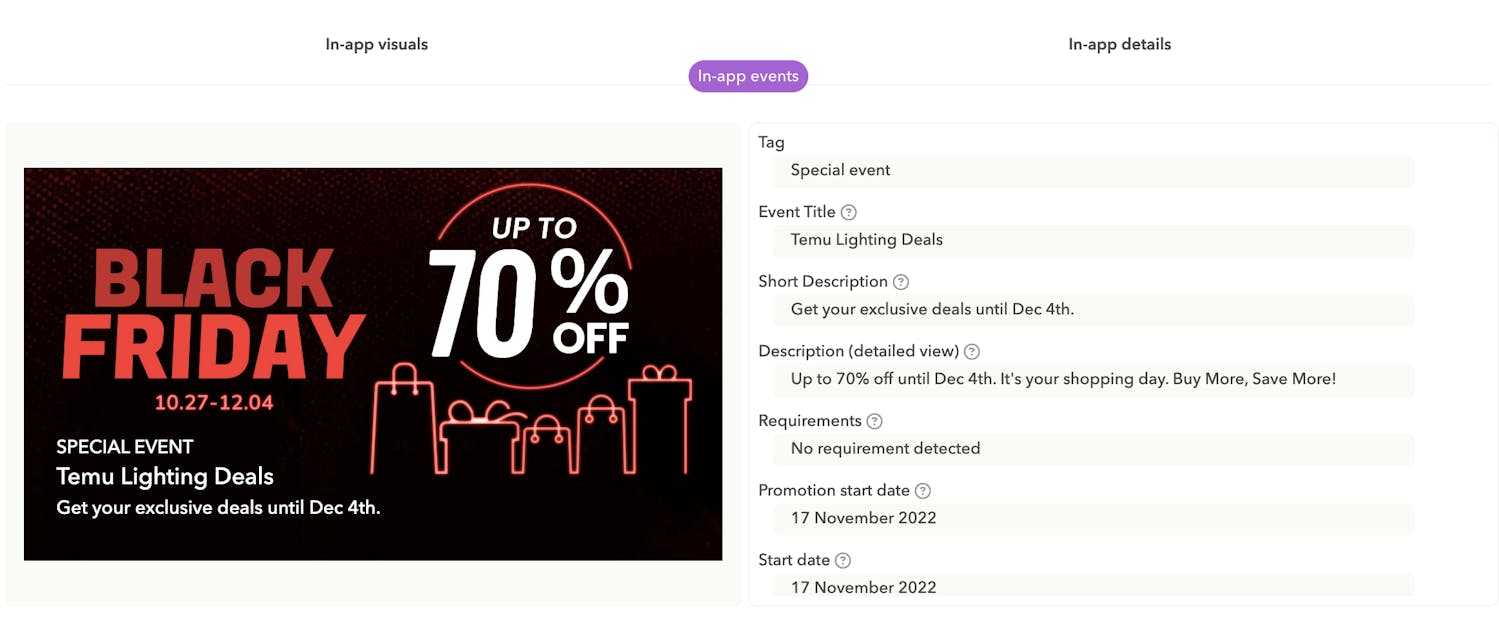The width and height of the screenshot is (1499, 624).
Task: Click the Special event tag field
Action: coord(1093,170)
